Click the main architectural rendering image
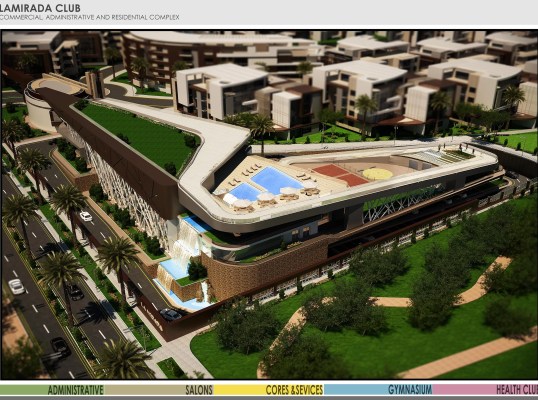 pyautogui.click(x=269, y=204)
